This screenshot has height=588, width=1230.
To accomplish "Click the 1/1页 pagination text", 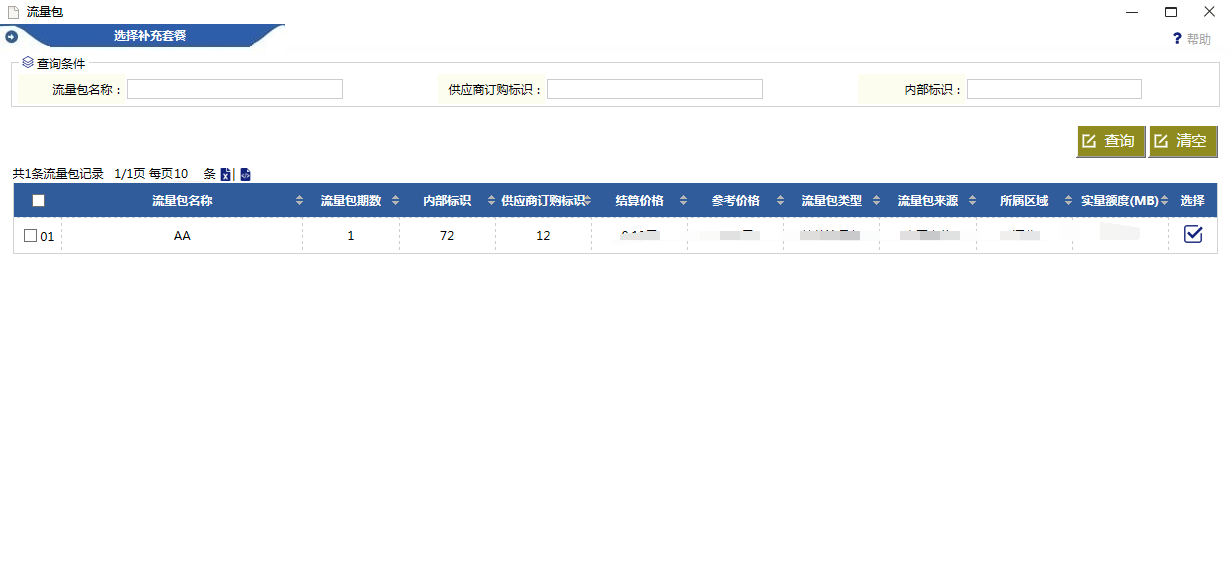I will click(130, 174).
